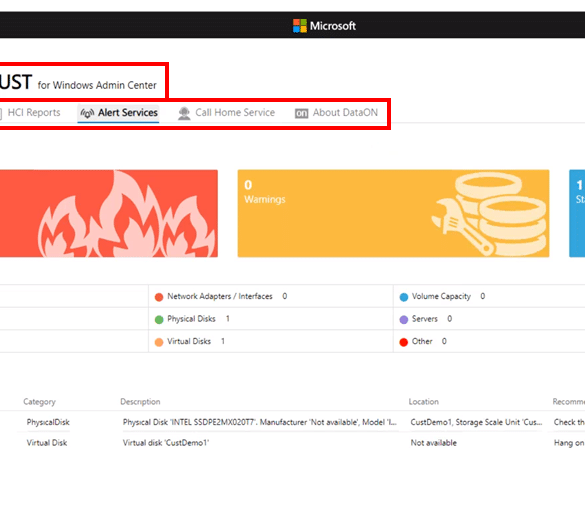Screen dimensions: 585x514
Task: Click the Virtual Disk category cell
Action: pyautogui.click(x=47, y=443)
